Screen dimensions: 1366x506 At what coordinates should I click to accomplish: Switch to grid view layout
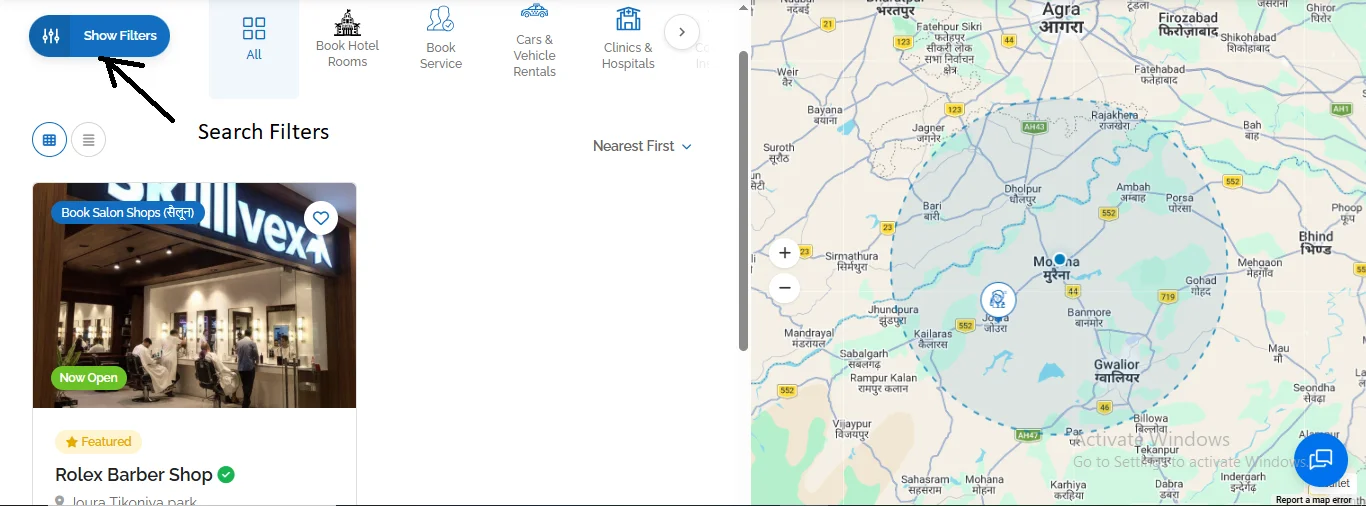50,139
